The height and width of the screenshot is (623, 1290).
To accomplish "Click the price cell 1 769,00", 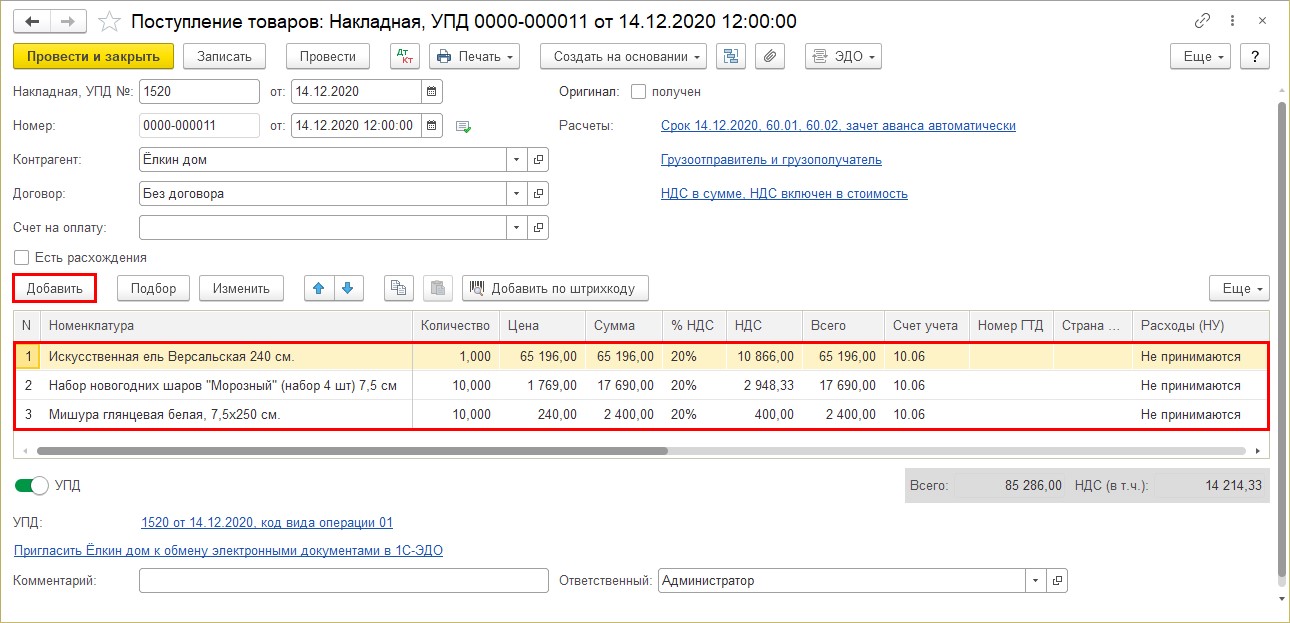I will (x=542, y=385).
